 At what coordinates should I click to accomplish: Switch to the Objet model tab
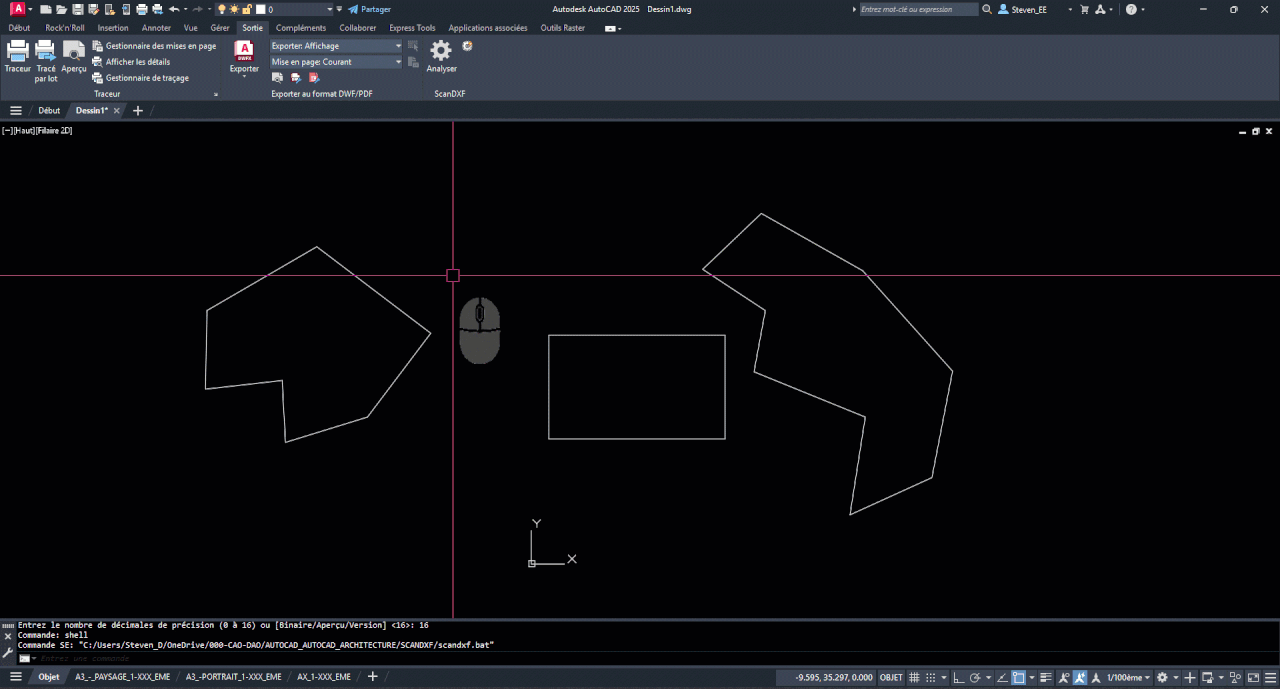click(x=48, y=677)
